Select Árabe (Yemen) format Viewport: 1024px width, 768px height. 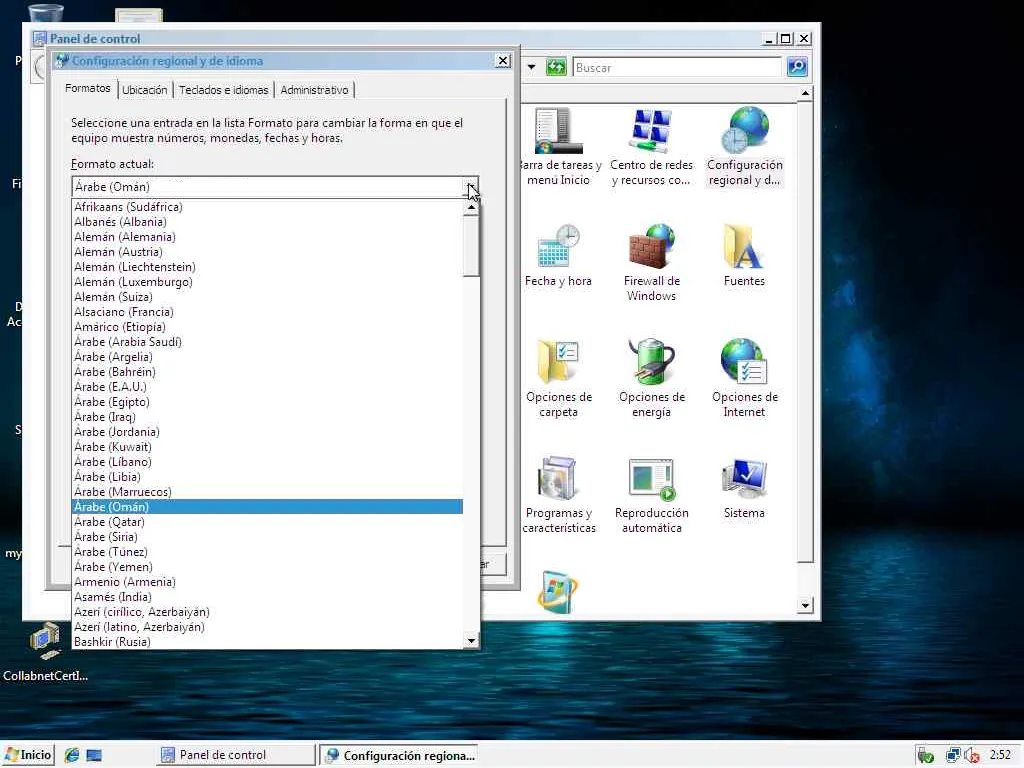coord(267,568)
